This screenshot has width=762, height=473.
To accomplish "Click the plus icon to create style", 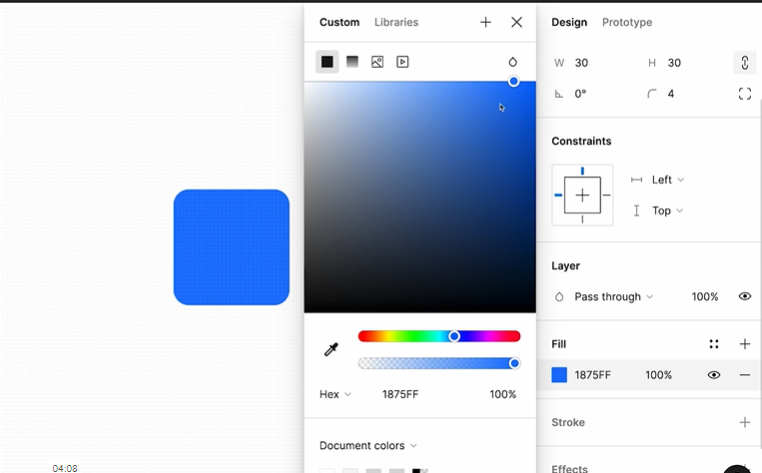I will [x=485, y=22].
